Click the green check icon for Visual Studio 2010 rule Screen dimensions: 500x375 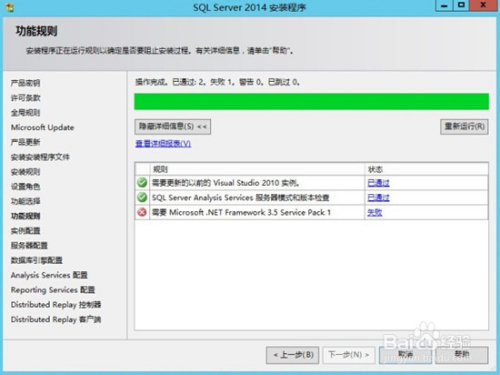(142, 183)
